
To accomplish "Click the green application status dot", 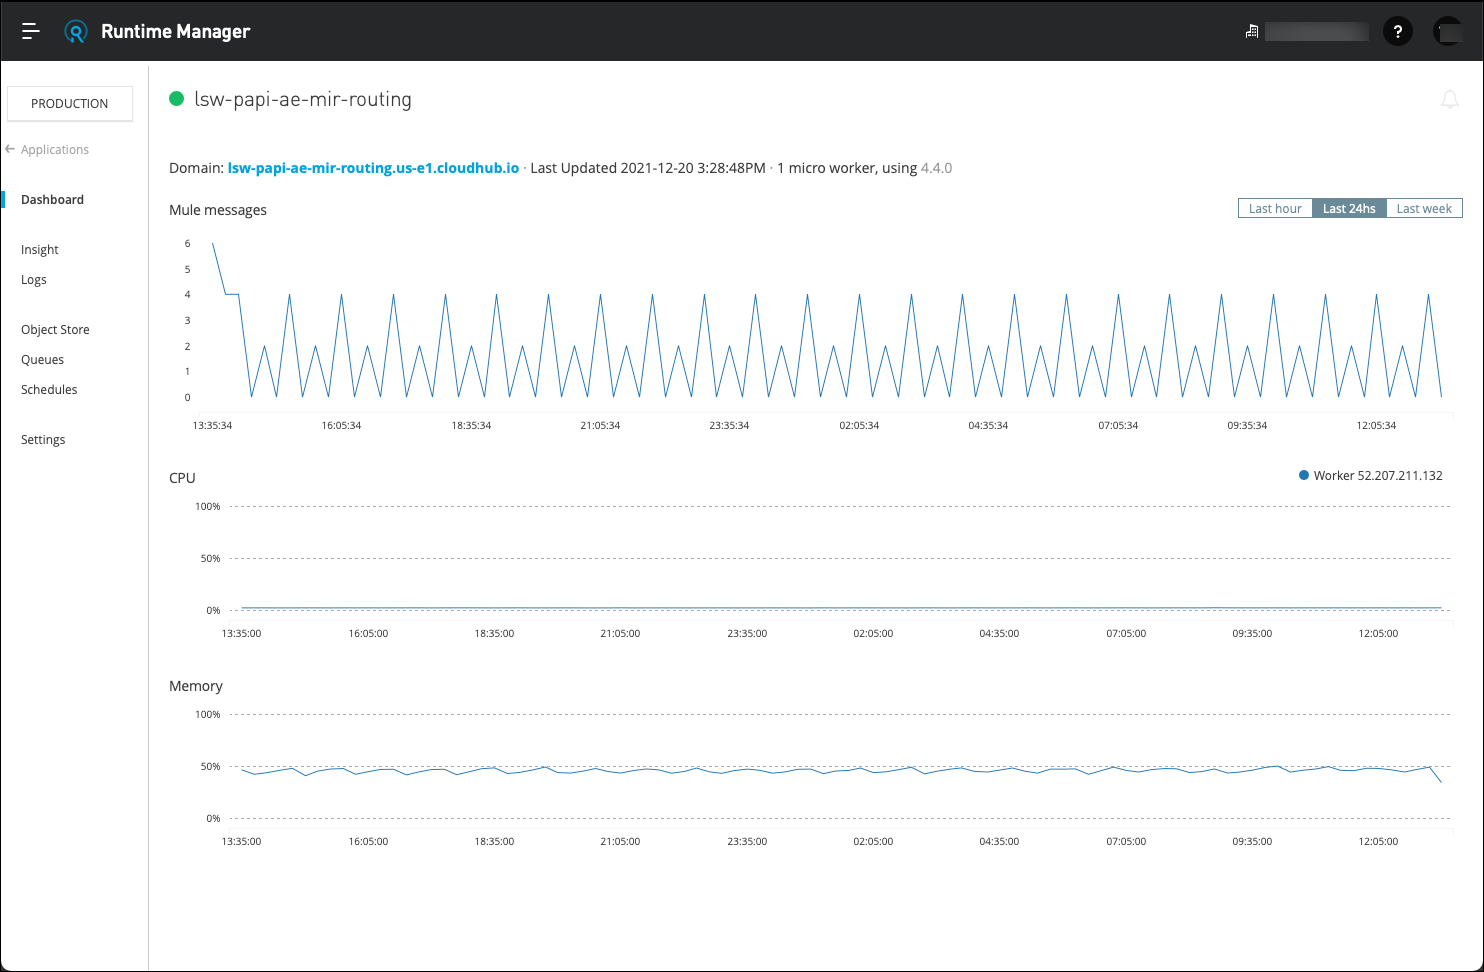I will tap(177, 98).
